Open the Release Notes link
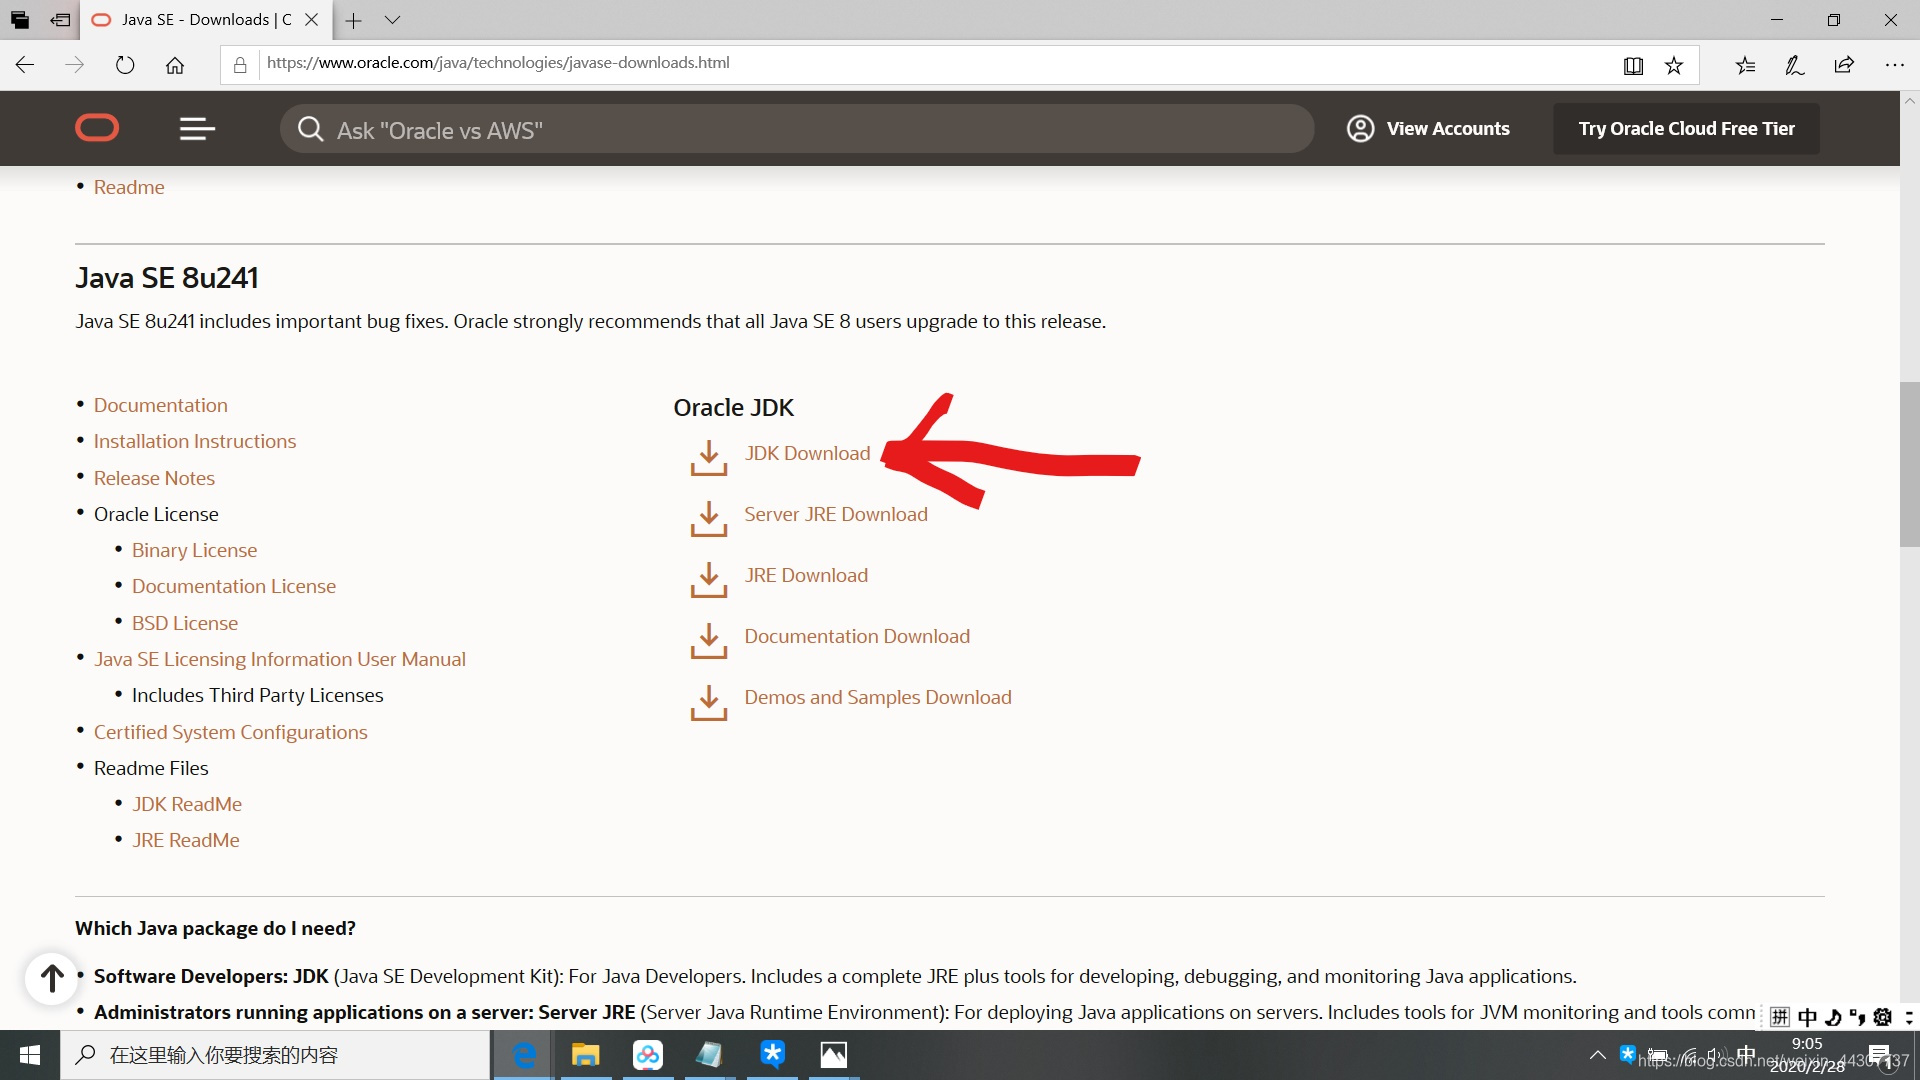 click(x=154, y=478)
